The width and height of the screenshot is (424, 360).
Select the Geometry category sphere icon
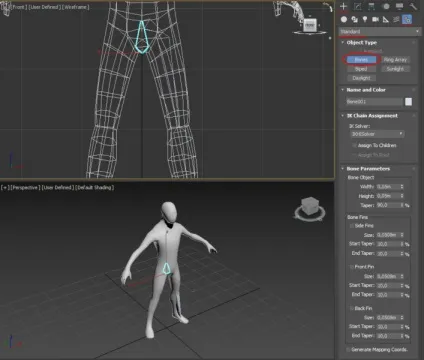point(344,19)
